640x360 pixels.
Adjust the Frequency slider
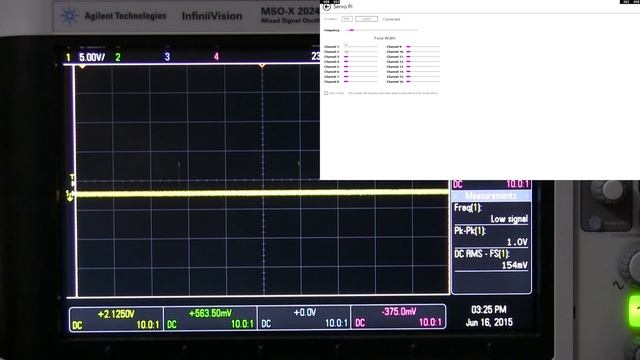[382, 30]
